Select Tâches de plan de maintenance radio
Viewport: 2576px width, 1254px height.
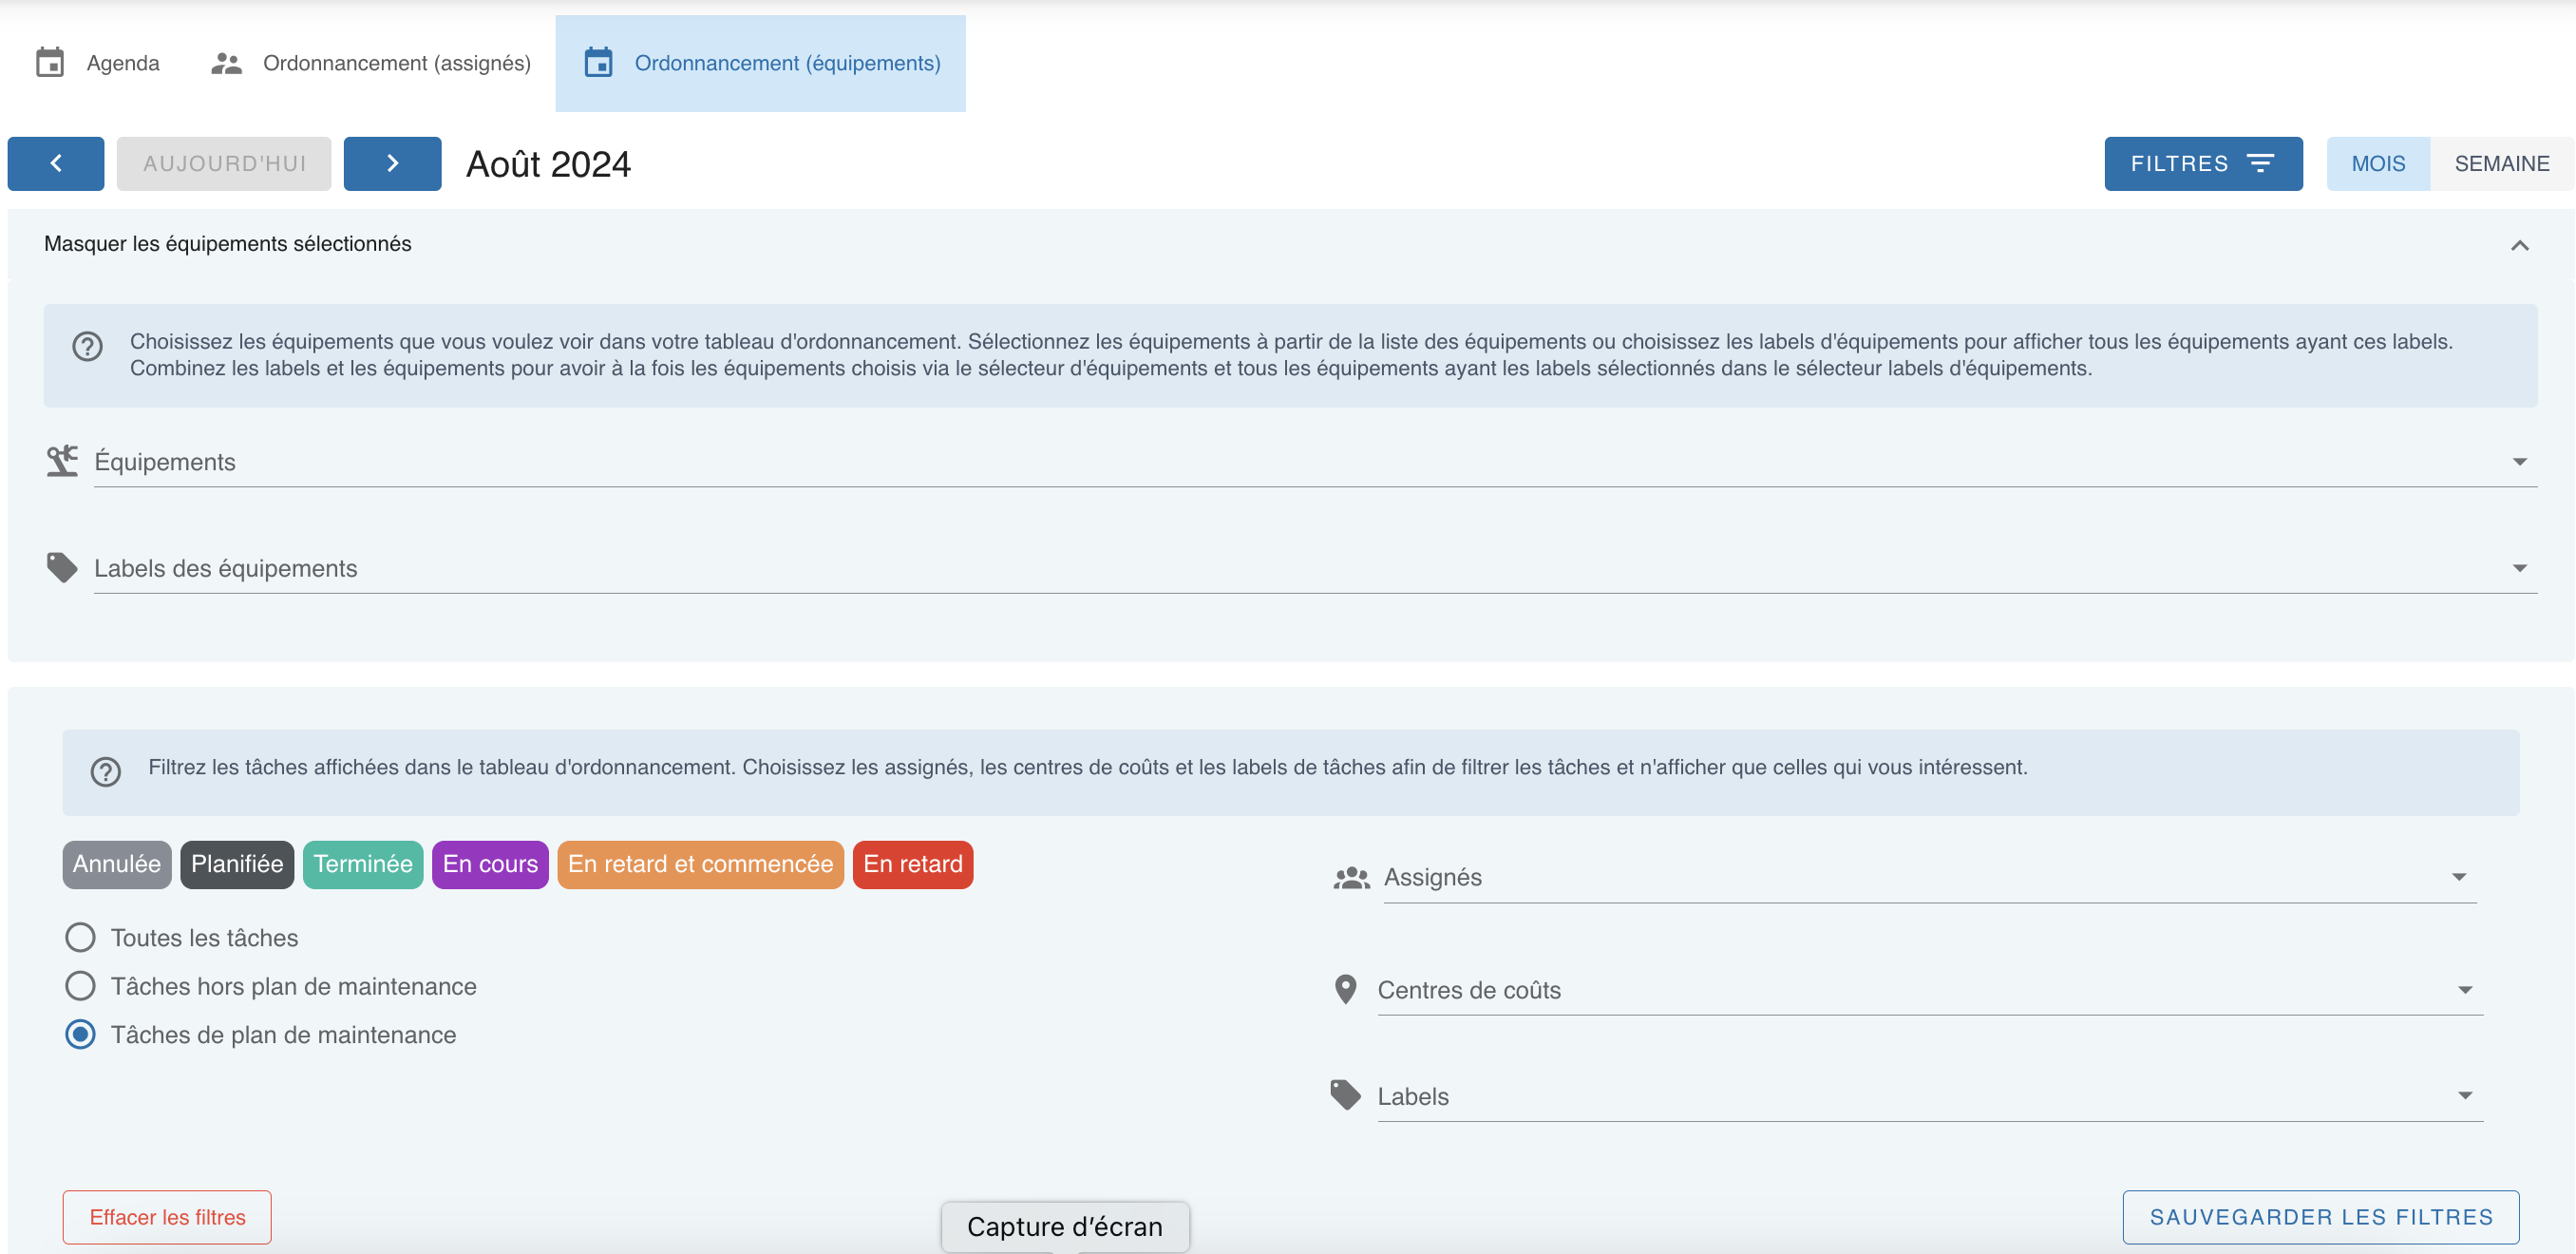(80, 1034)
